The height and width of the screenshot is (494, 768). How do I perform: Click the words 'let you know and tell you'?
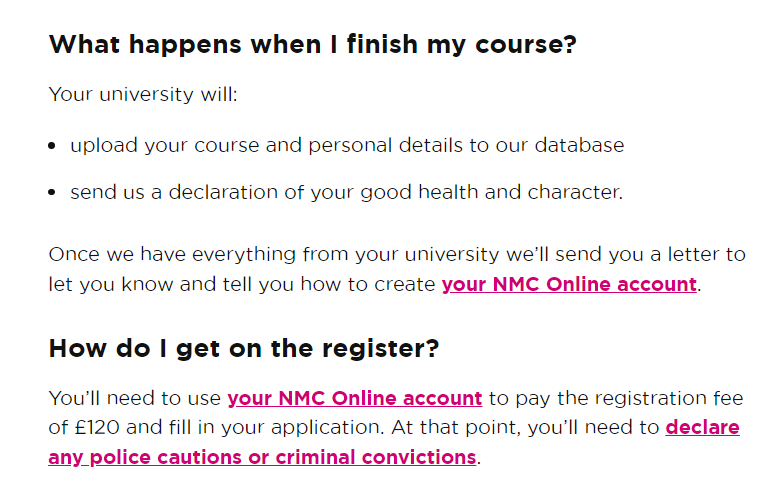pos(171,284)
